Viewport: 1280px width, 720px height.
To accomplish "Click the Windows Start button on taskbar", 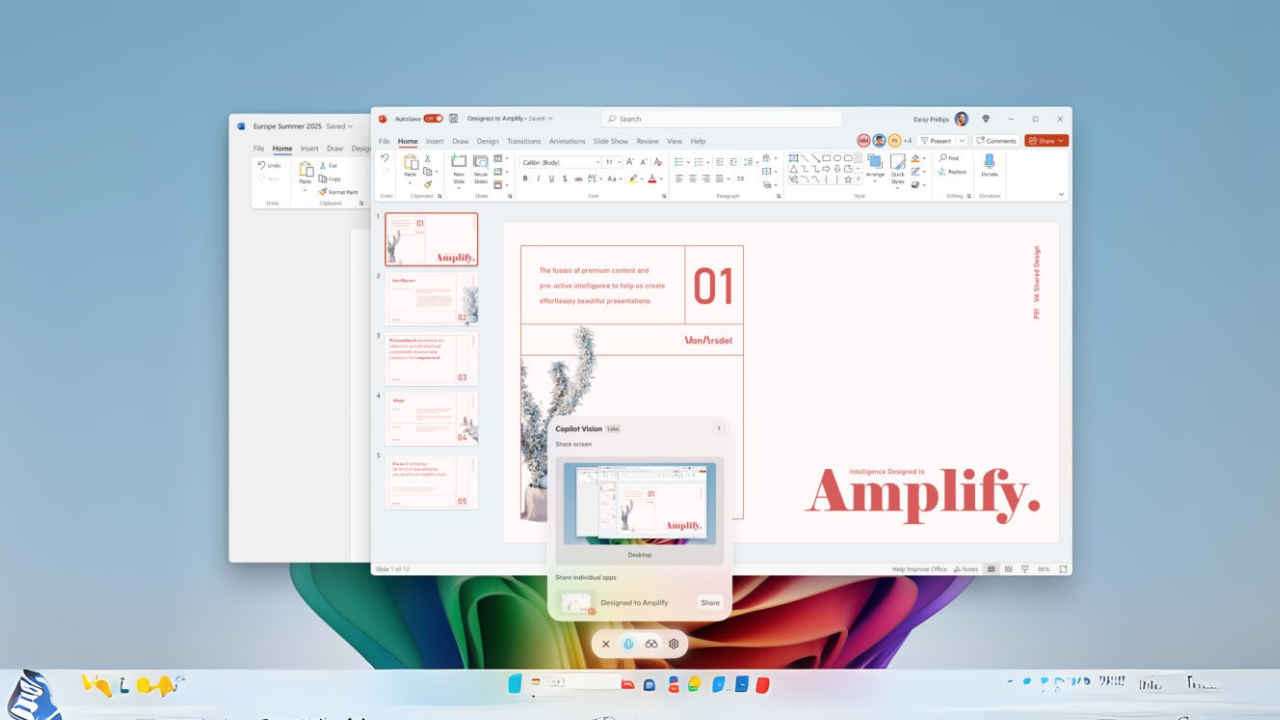I will pyautogui.click(x=515, y=684).
